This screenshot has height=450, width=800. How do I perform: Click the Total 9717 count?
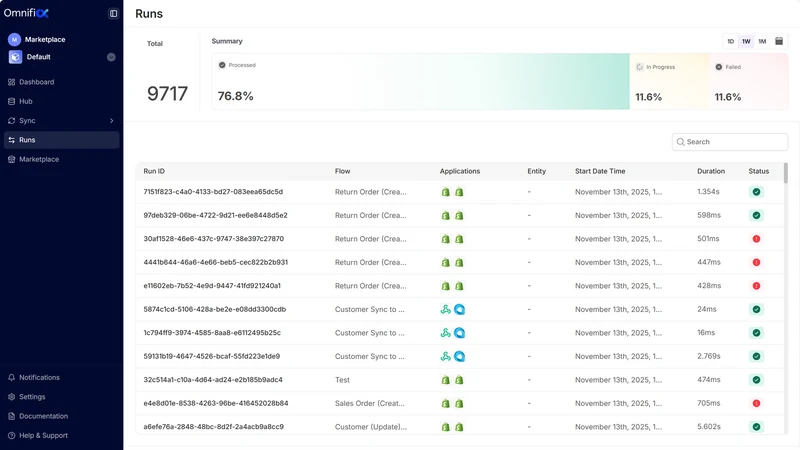[167, 94]
